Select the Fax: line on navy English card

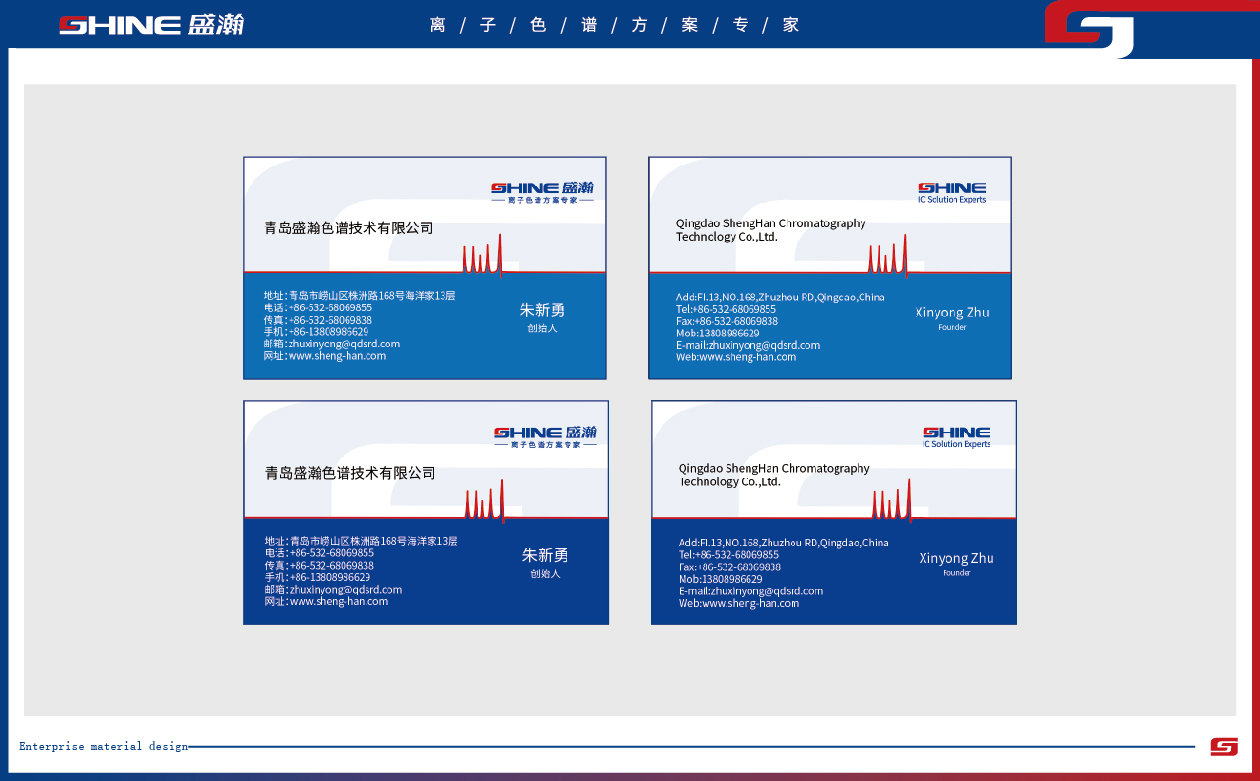tap(730, 567)
